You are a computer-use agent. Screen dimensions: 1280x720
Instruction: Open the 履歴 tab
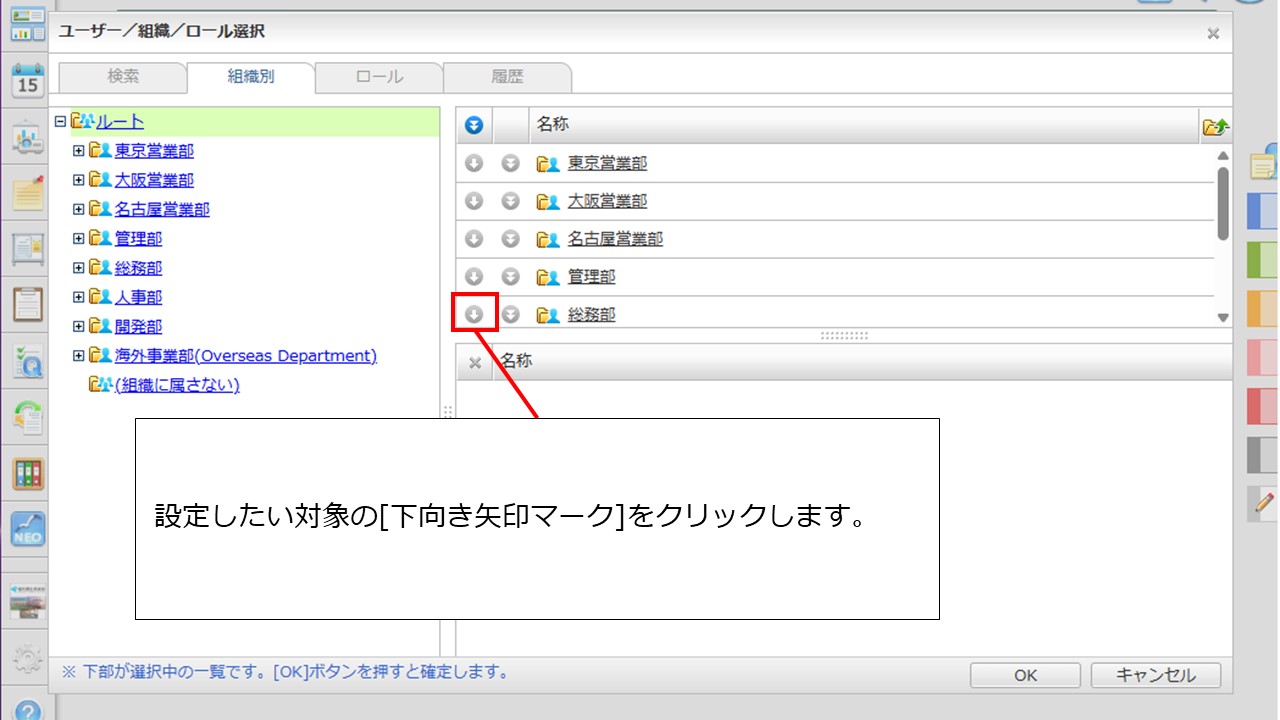click(x=507, y=77)
